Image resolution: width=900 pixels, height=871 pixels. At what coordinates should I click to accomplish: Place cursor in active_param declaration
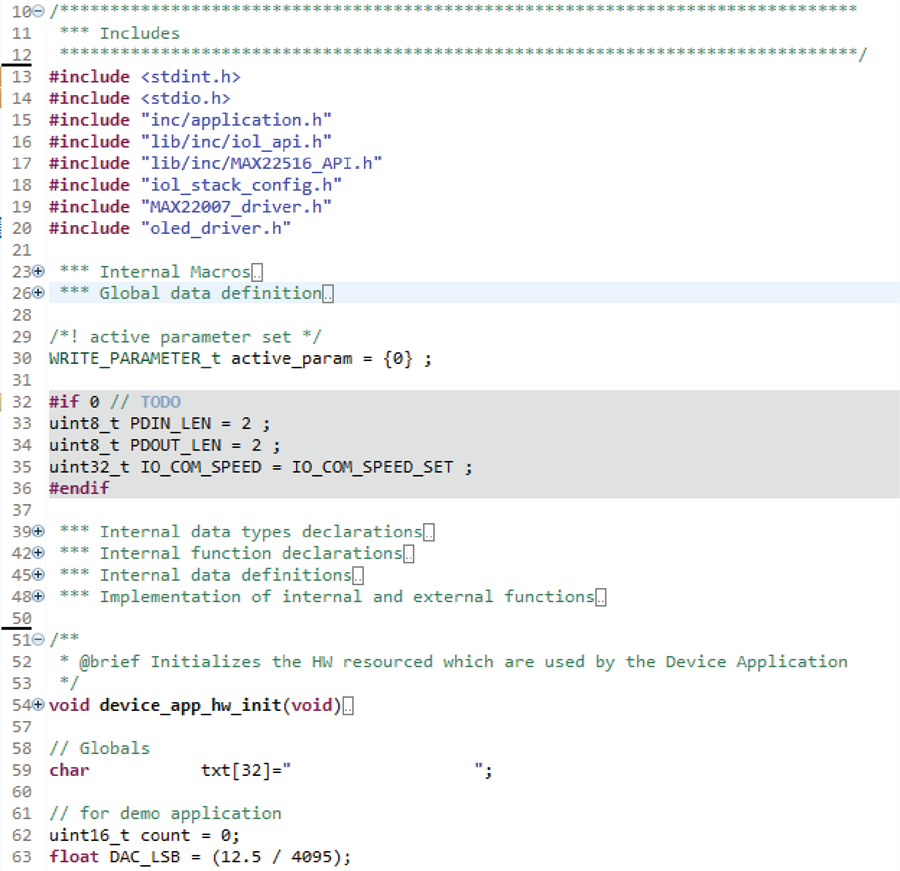(292, 359)
